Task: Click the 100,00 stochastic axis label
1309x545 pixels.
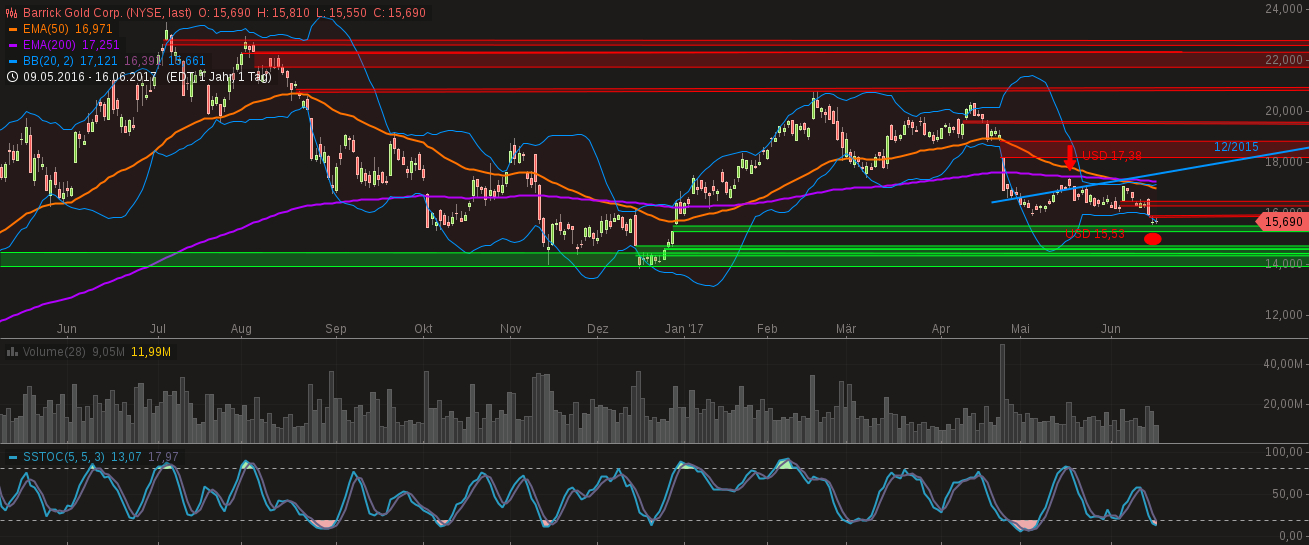Action: click(x=1284, y=452)
